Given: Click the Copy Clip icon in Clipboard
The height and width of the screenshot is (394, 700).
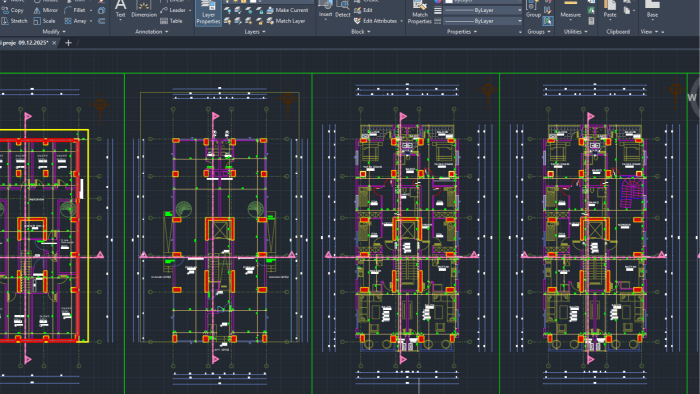Looking at the screenshot, I should click(x=627, y=11).
